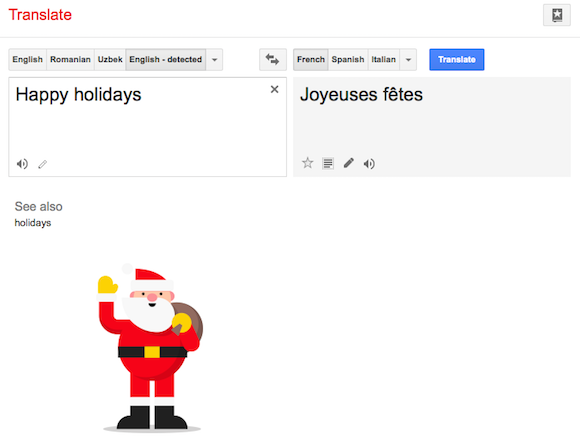Select all translated text icon
Image resolution: width=580 pixels, height=437 pixels.
(x=328, y=163)
